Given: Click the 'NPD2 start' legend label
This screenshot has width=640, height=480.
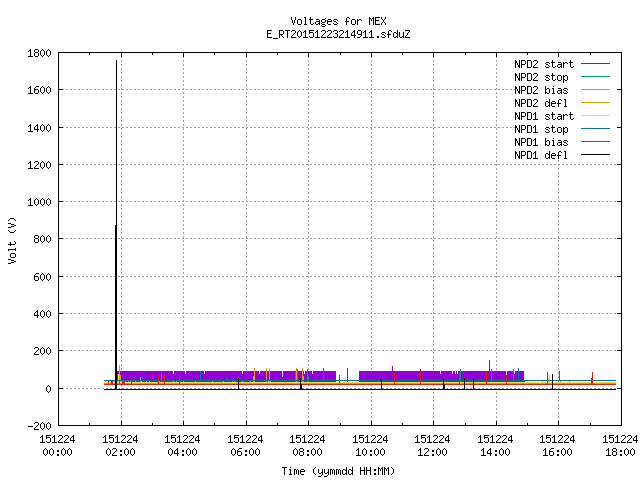Looking at the screenshot, I should [544, 64].
